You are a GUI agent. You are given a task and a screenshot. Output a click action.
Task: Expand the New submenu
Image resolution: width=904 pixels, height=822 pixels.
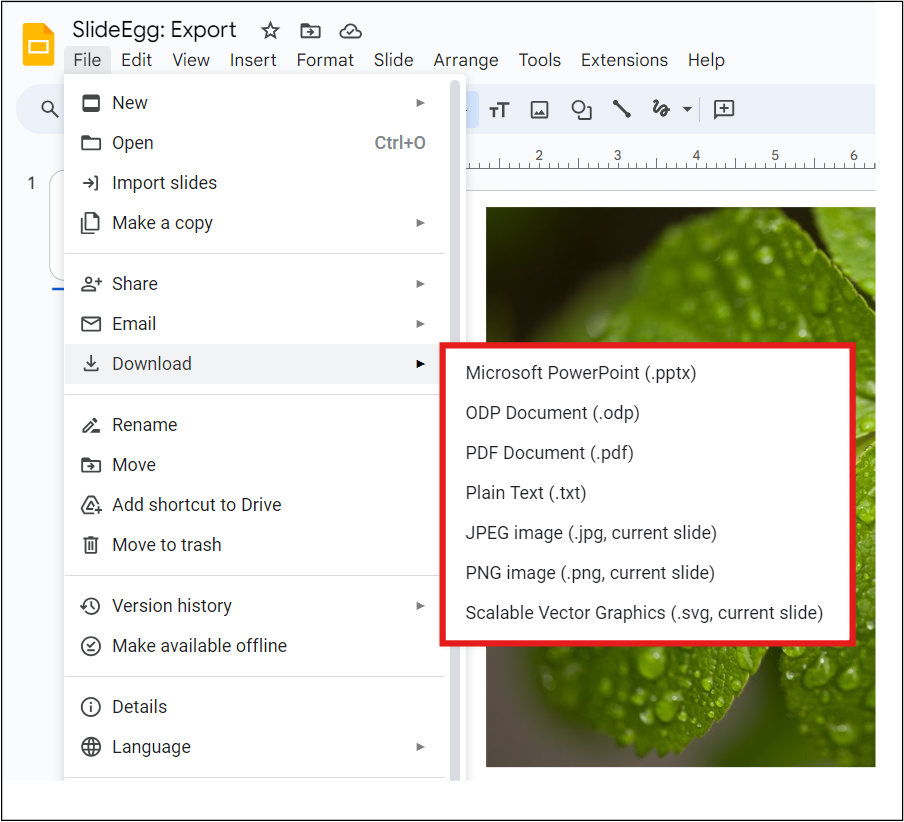[x=255, y=103]
